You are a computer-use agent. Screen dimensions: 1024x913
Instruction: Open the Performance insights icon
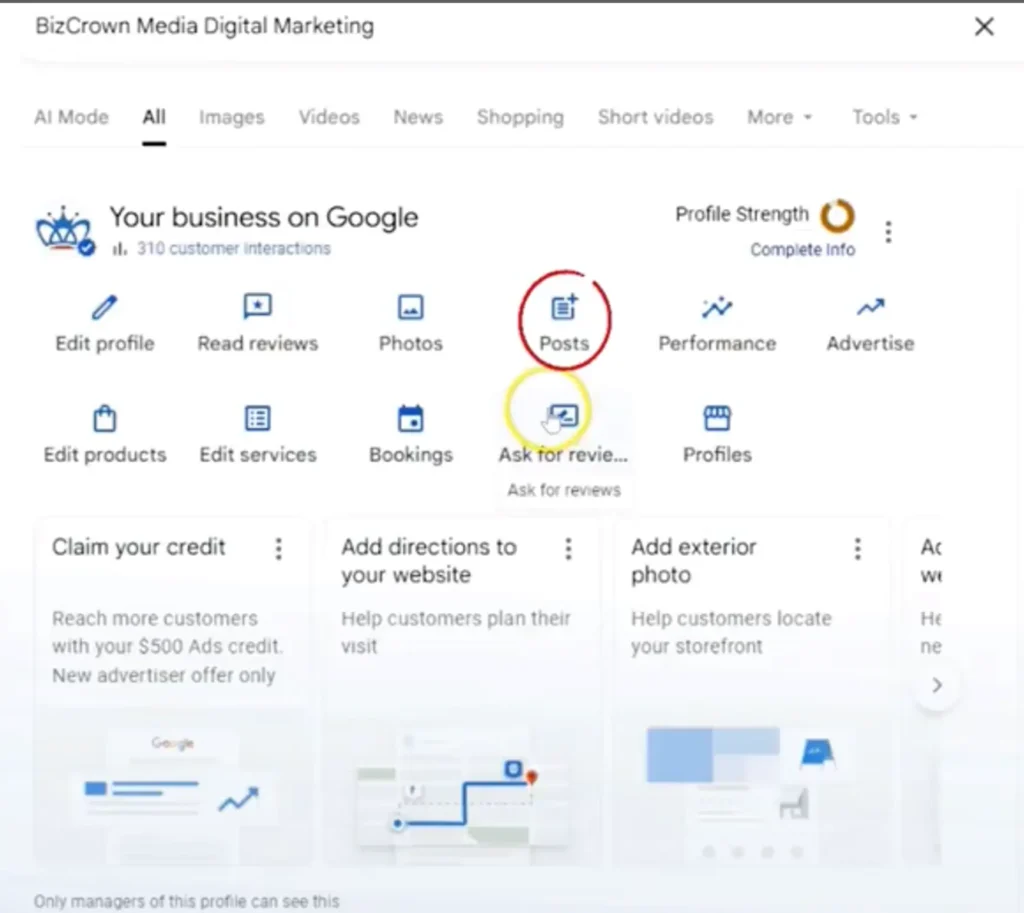(717, 307)
